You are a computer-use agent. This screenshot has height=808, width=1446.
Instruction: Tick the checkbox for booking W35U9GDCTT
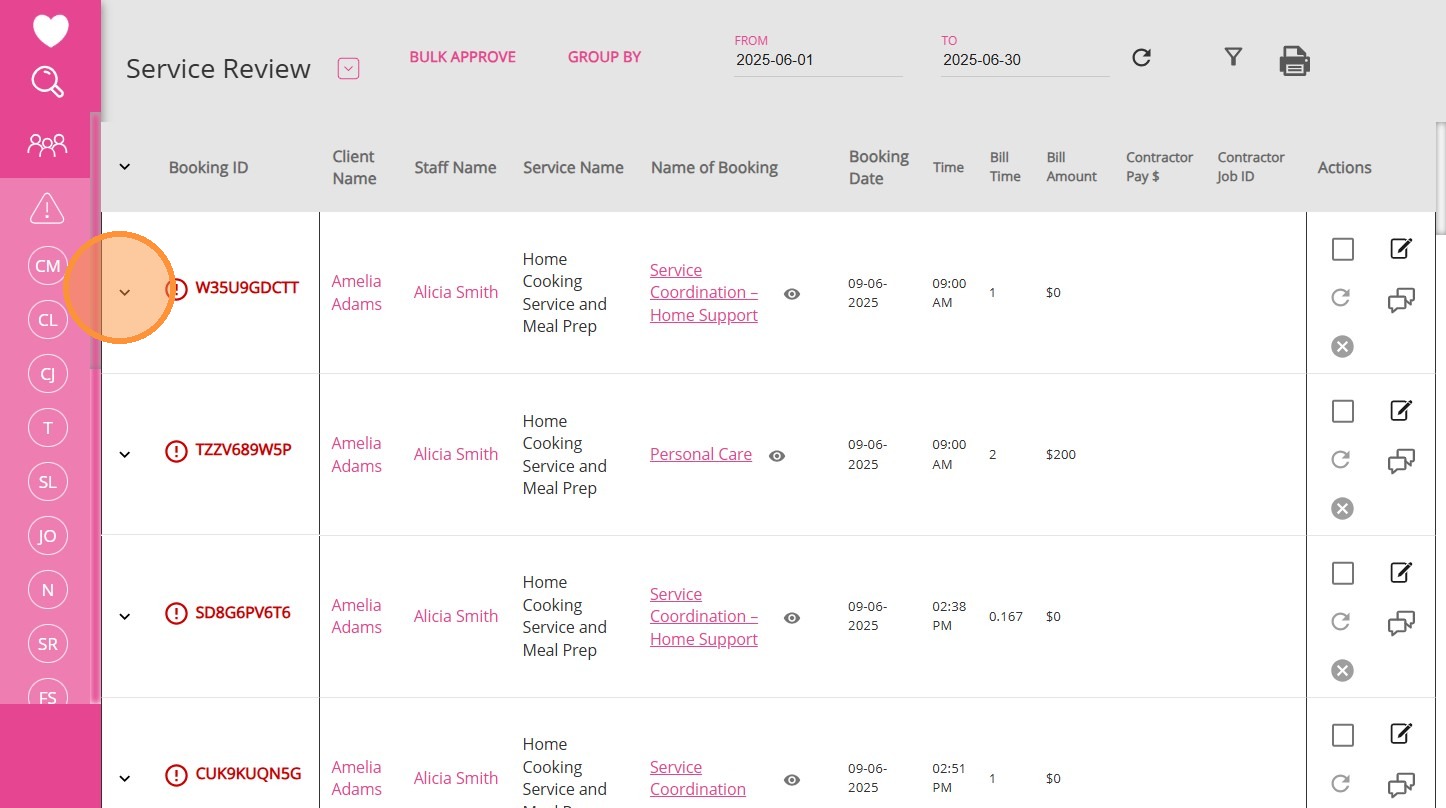[1343, 249]
